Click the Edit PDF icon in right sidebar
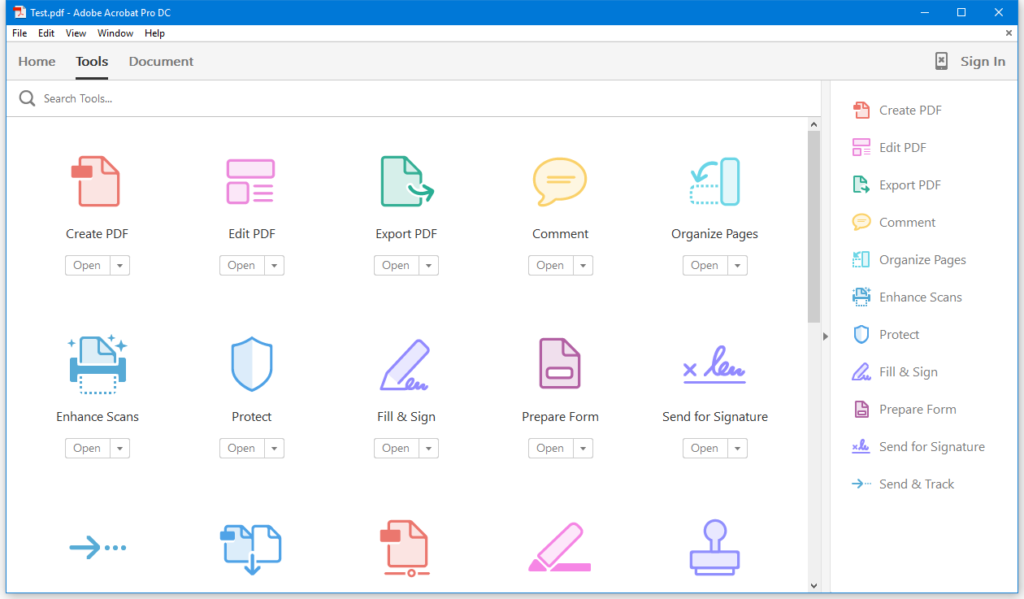 [x=861, y=148]
